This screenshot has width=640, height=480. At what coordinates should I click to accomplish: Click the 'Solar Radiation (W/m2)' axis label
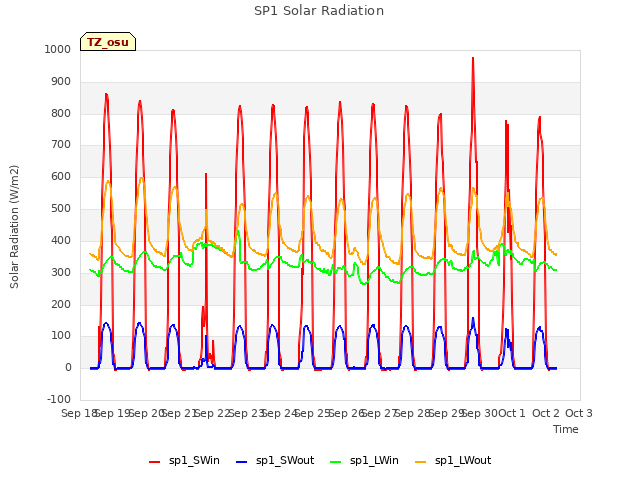tap(14, 227)
